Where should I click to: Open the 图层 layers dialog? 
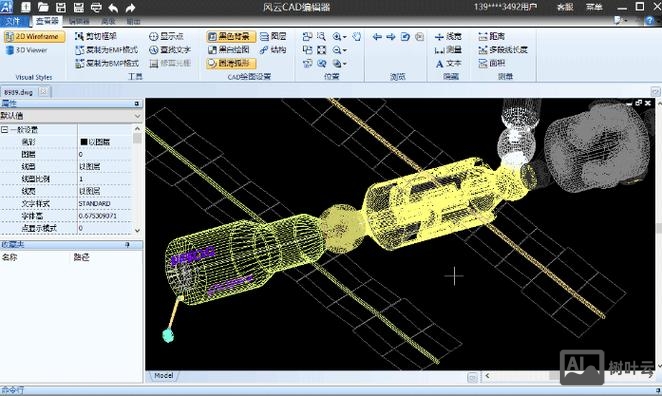tap(273, 36)
